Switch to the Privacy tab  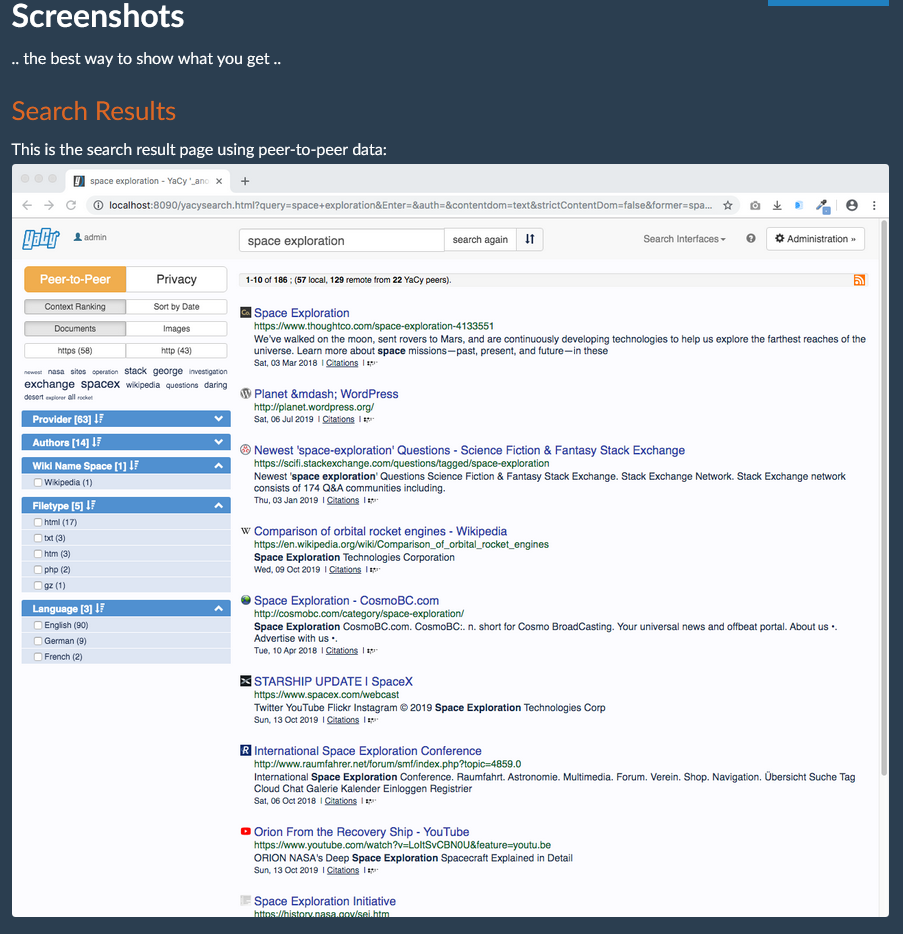[x=176, y=279]
